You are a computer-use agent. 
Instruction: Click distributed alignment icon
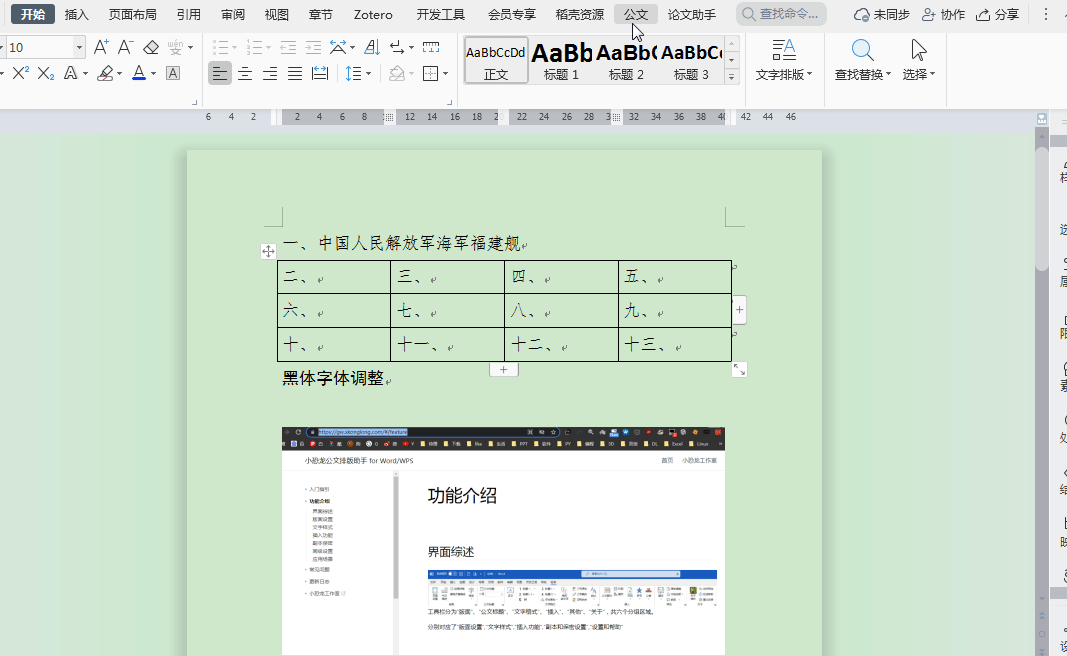[x=320, y=73]
